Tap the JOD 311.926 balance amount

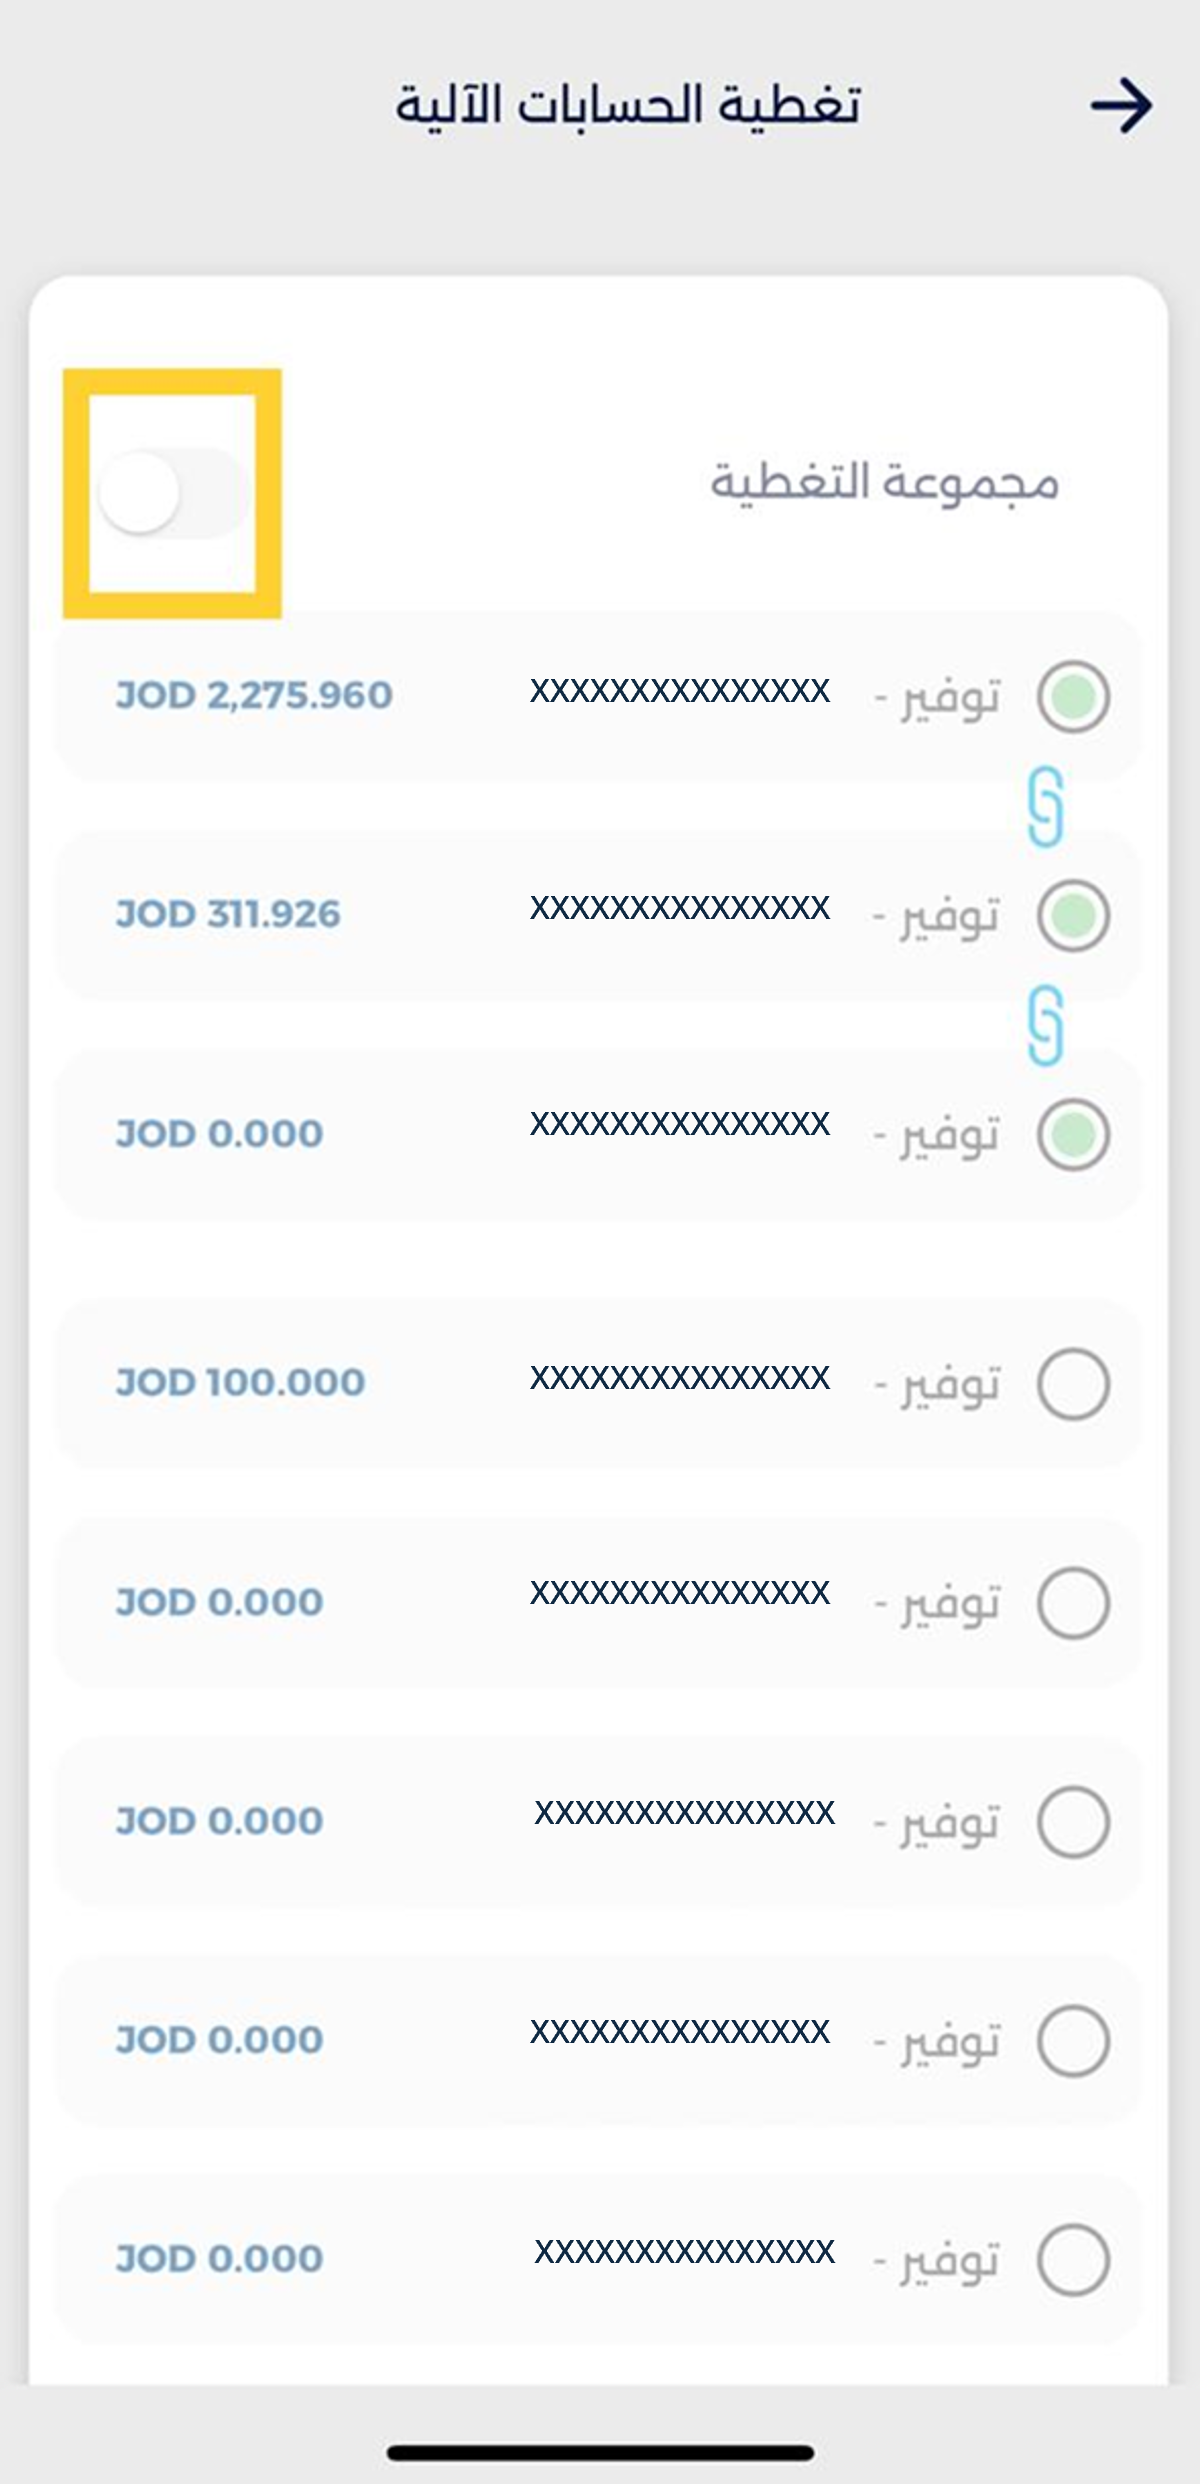pyautogui.click(x=228, y=914)
